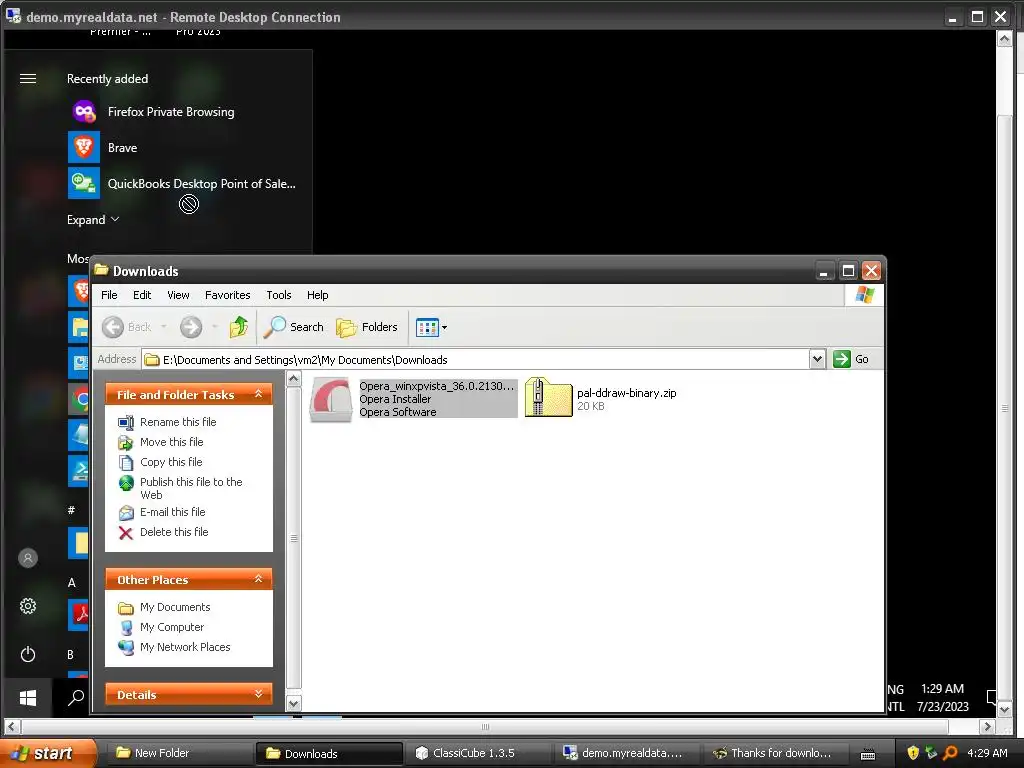Click the remote desktop clock 1:29 AM
This screenshot has width=1024, height=768.
pyautogui.click(x=942, y=689)
